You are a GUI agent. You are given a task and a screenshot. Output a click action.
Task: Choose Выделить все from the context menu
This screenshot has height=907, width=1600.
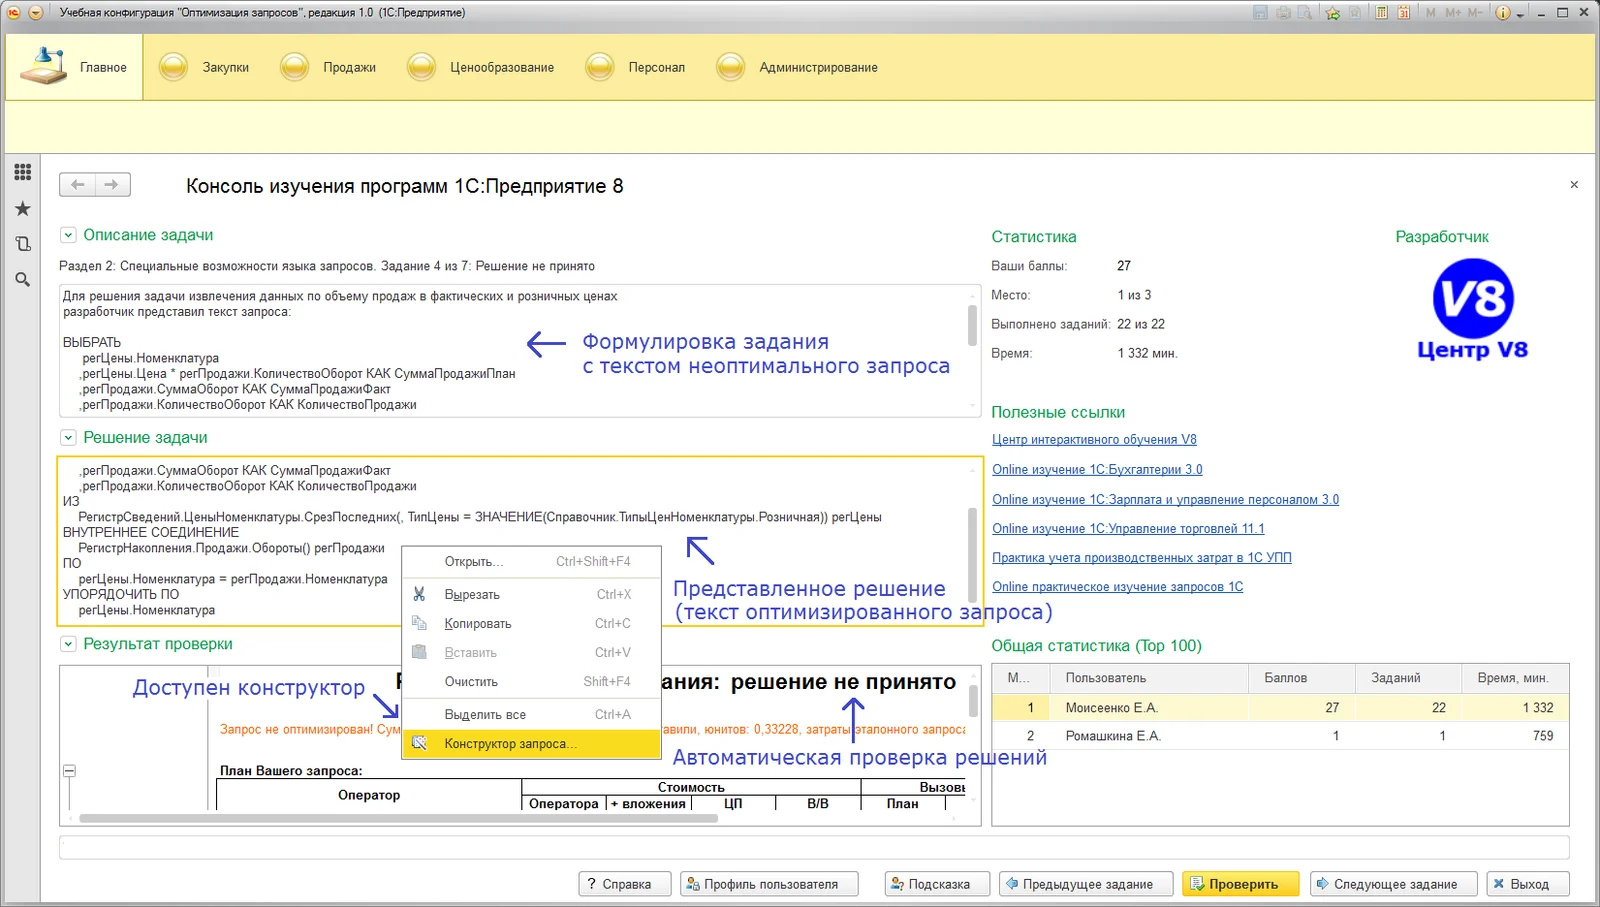pos(531,715)
